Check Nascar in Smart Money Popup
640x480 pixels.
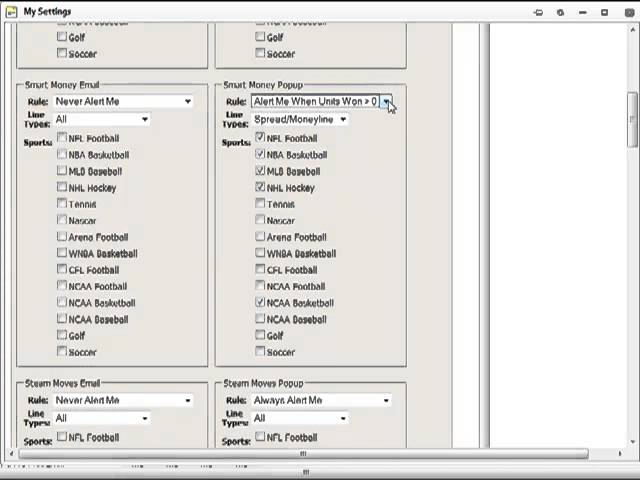pos(260,220)
